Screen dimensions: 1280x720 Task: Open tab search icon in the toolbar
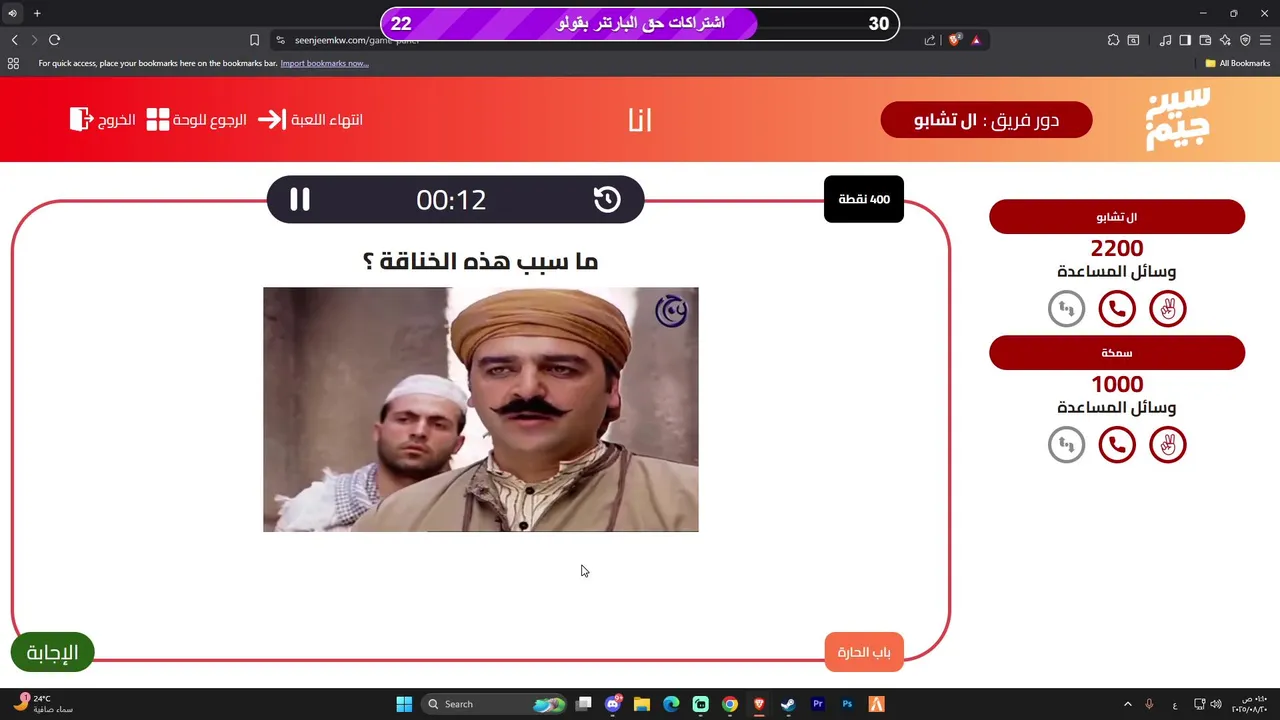coord(1133,40)
